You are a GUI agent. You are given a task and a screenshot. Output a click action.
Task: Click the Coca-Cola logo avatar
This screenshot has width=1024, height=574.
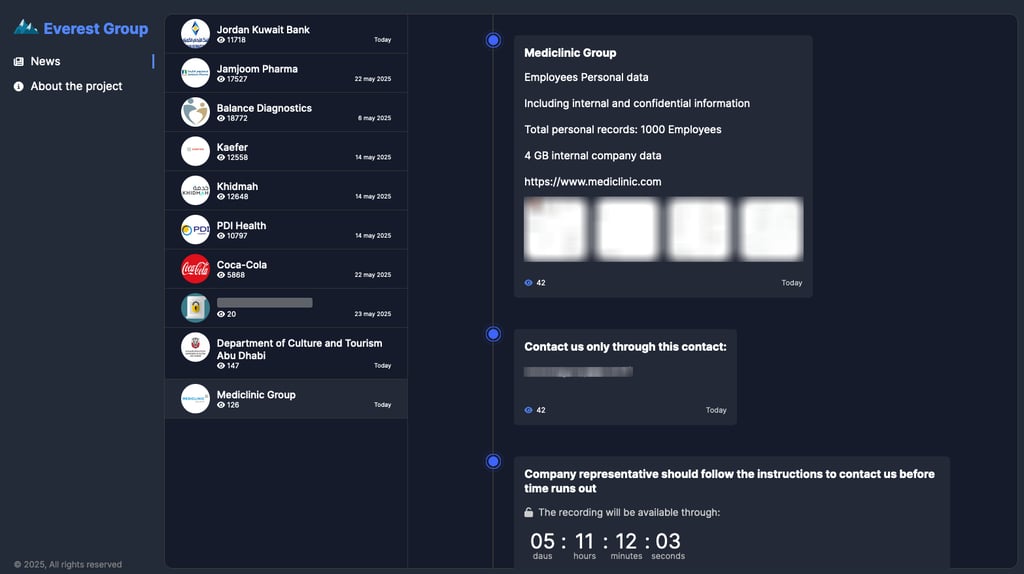coord(195,268)
